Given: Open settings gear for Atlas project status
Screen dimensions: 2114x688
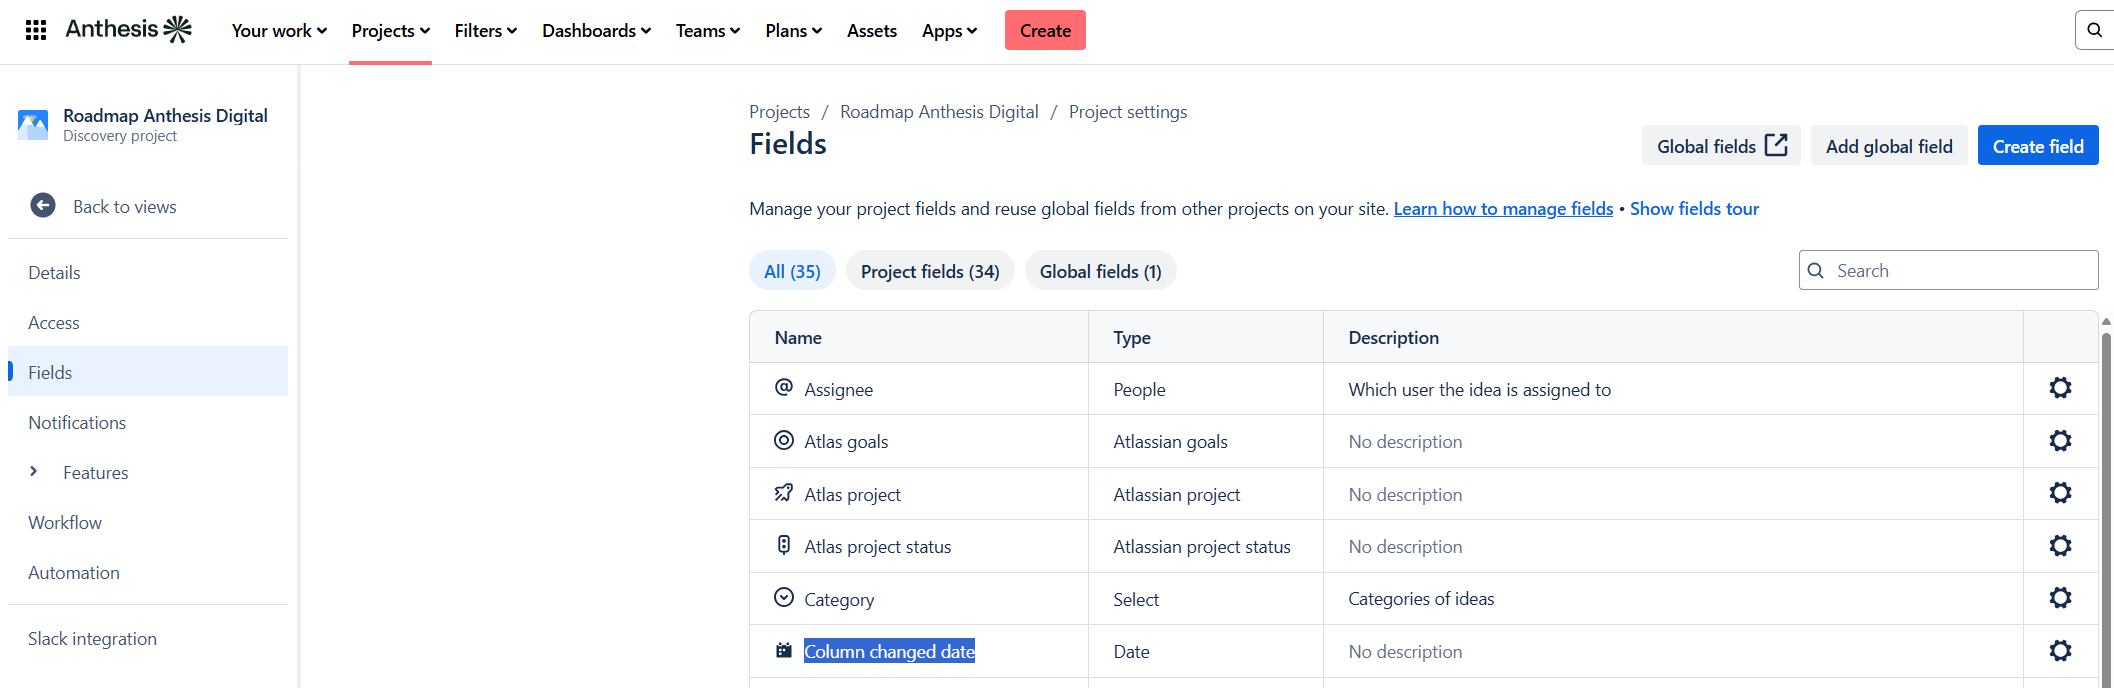Looking at the screenshot, I should 2060,546.
